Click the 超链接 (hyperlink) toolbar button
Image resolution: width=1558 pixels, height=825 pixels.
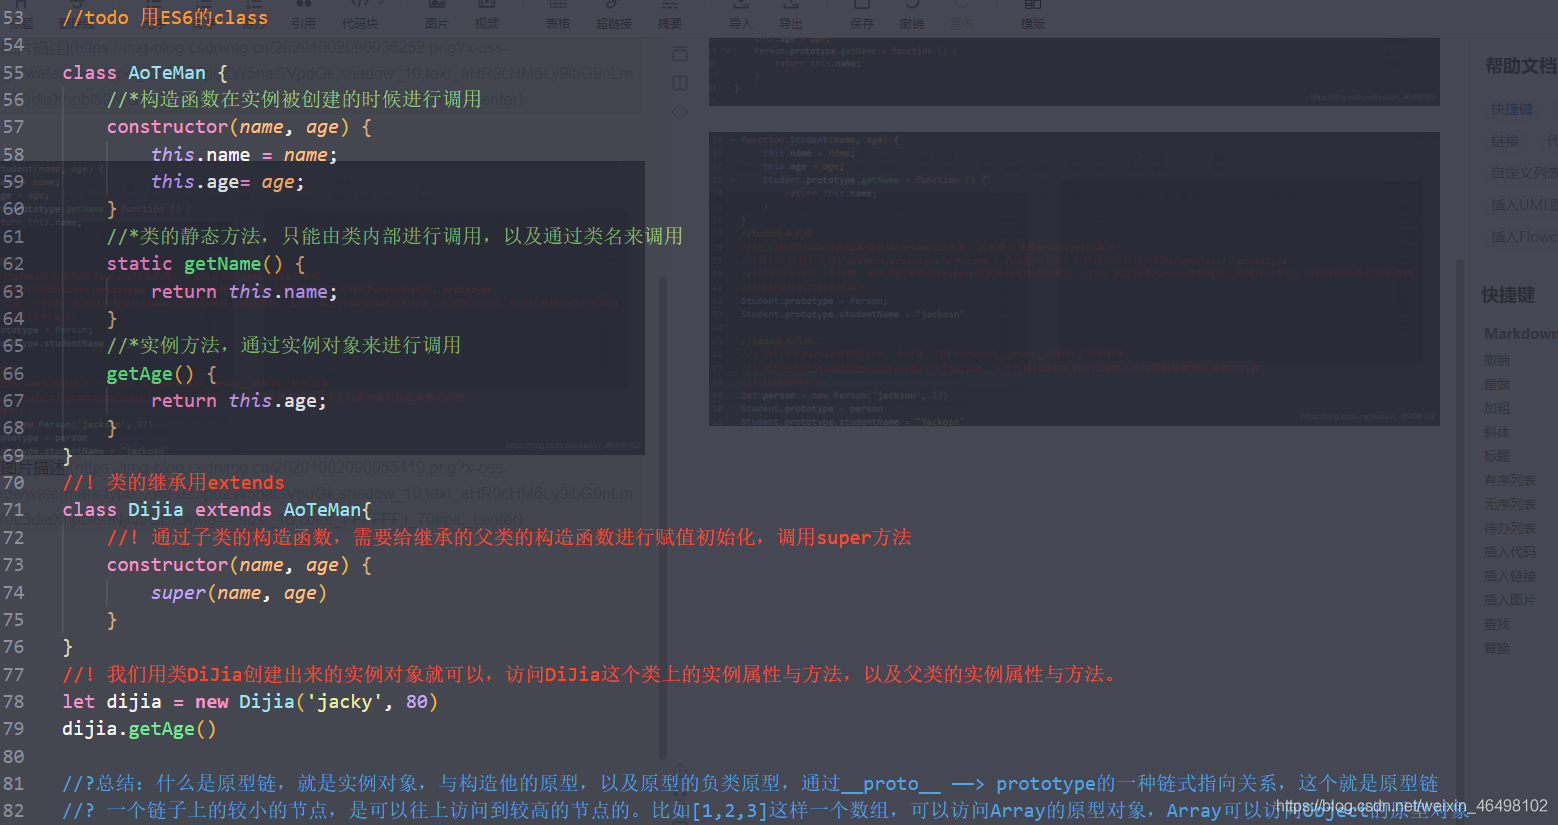click(x=614, y=14)
